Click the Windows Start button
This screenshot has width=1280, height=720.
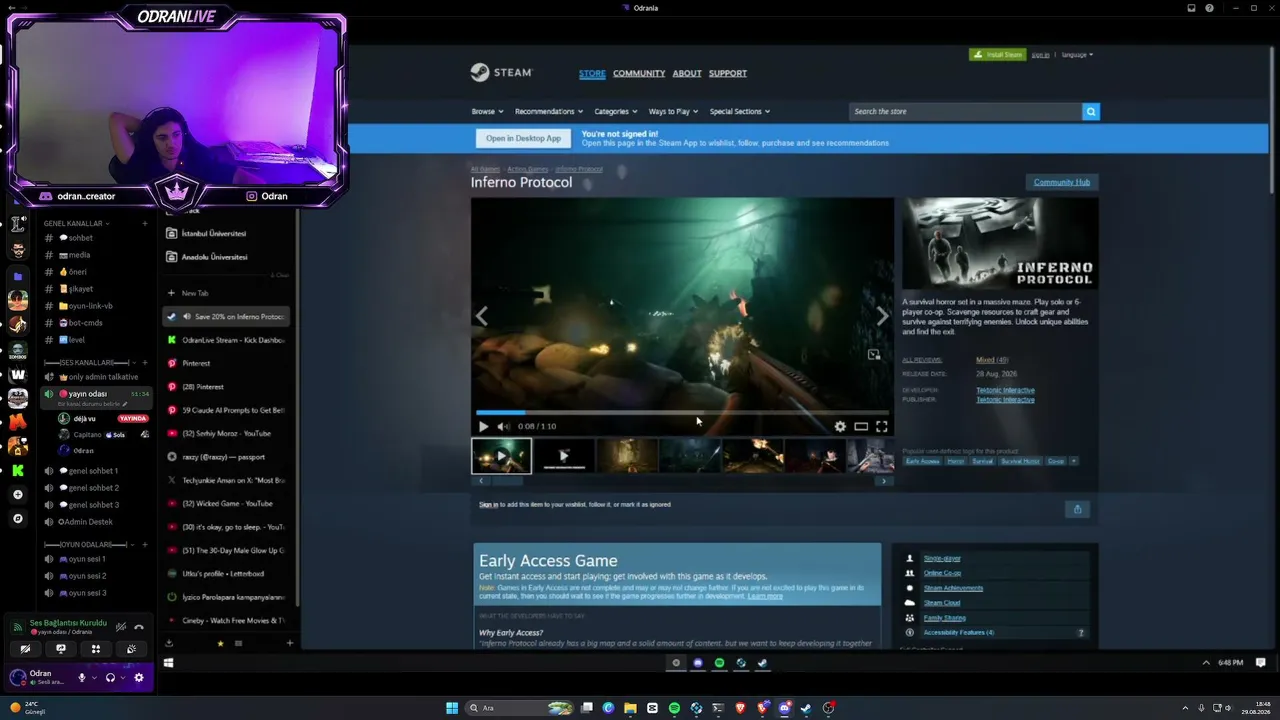coord(451,708)
